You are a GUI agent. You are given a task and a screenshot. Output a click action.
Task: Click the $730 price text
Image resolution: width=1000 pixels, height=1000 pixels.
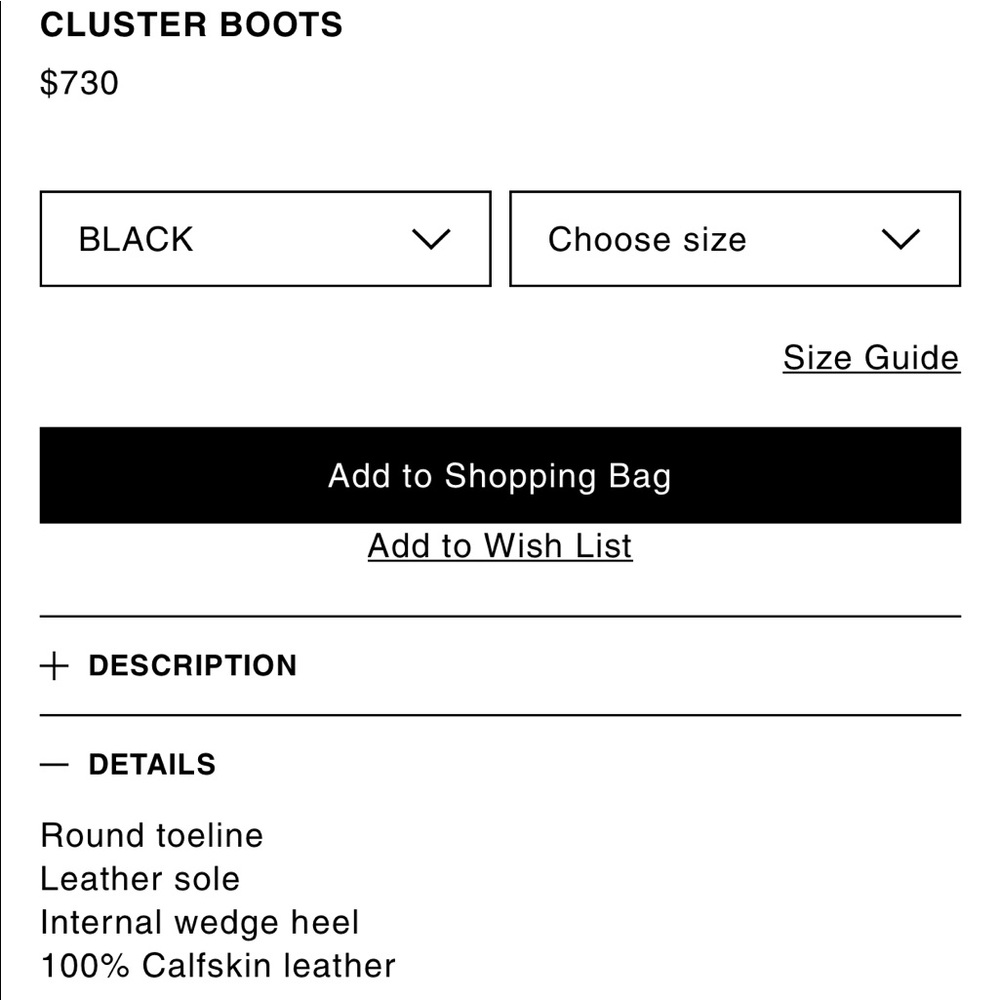click(x=78, y=83)
